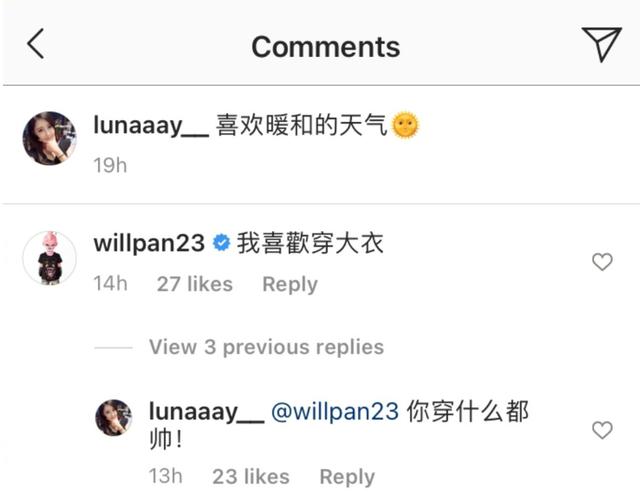640x494 pixels.
Task: Open lunaaay__ avatar next to reply
Action: pyautogui.click(x=114, y=418)
